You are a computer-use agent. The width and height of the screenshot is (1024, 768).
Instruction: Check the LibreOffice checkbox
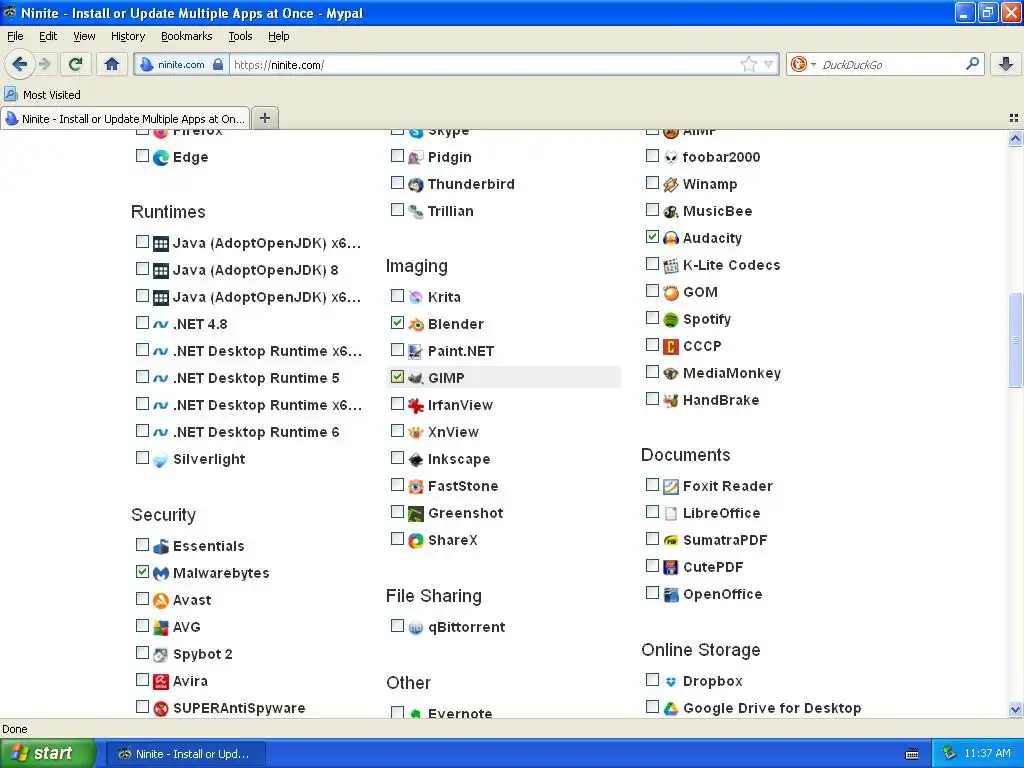pos(652,511)
